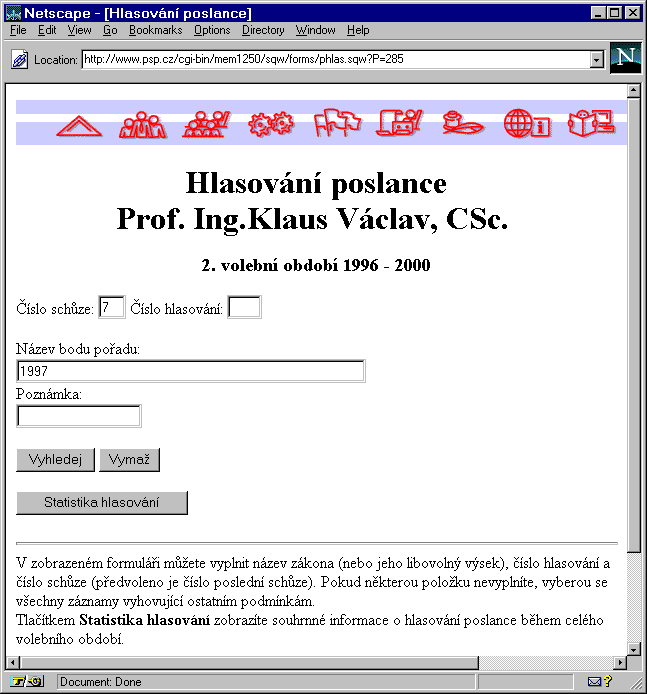Click the Location URL address field
647x694 pixels.
(x=335, y=59)
